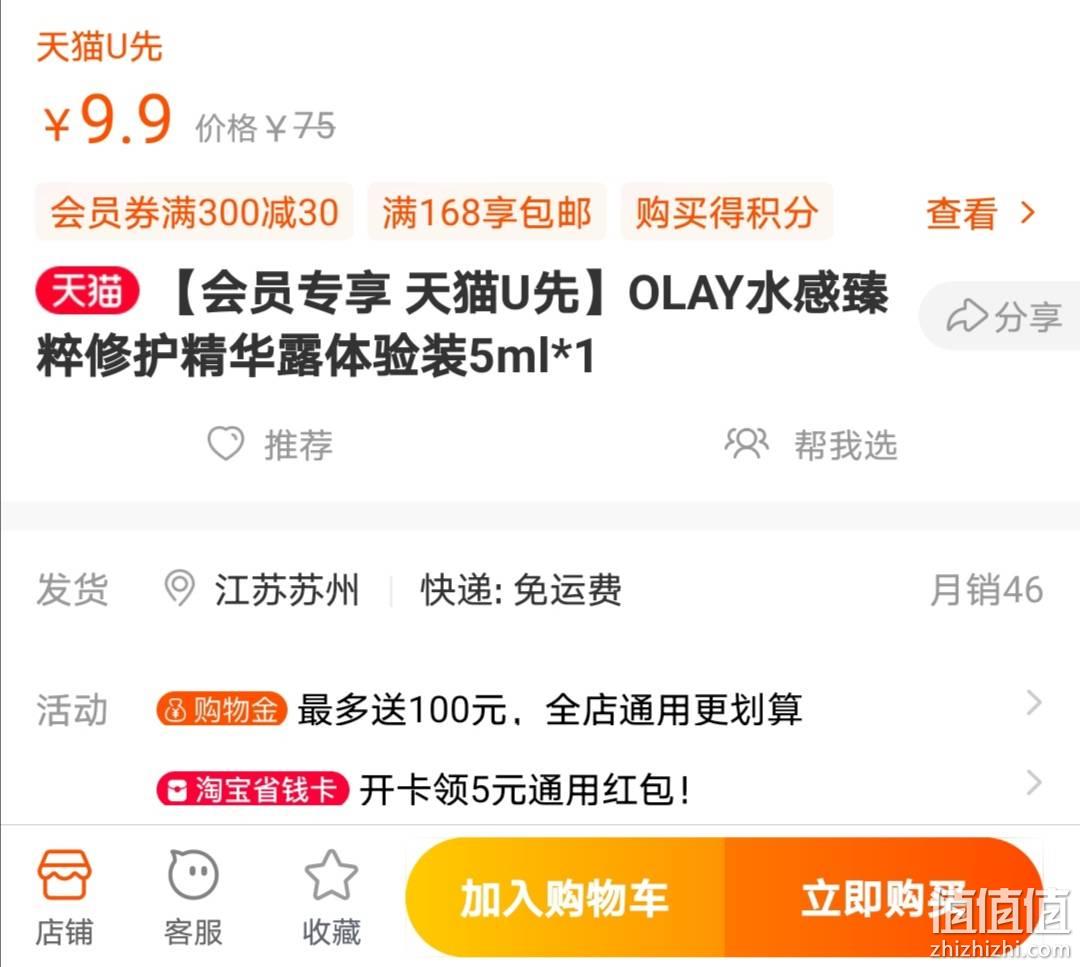Tap the 淘宝省钱卡 badge
1080x967 pixels.
[x=252, y=789]
